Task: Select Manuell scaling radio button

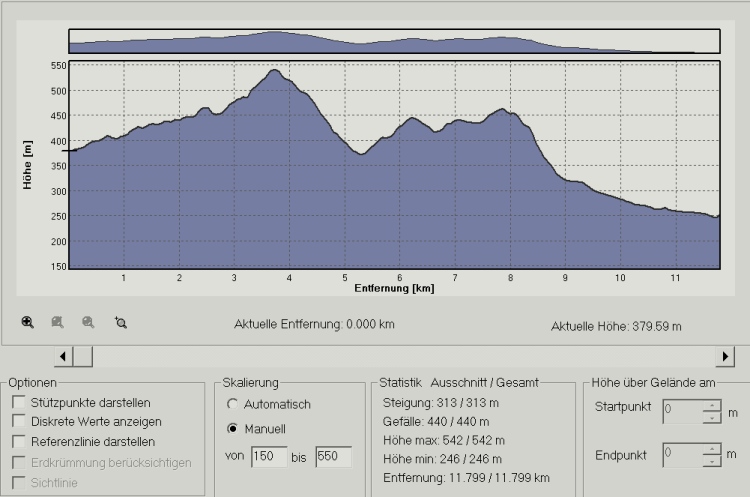Action: click(x=232, y=428)
